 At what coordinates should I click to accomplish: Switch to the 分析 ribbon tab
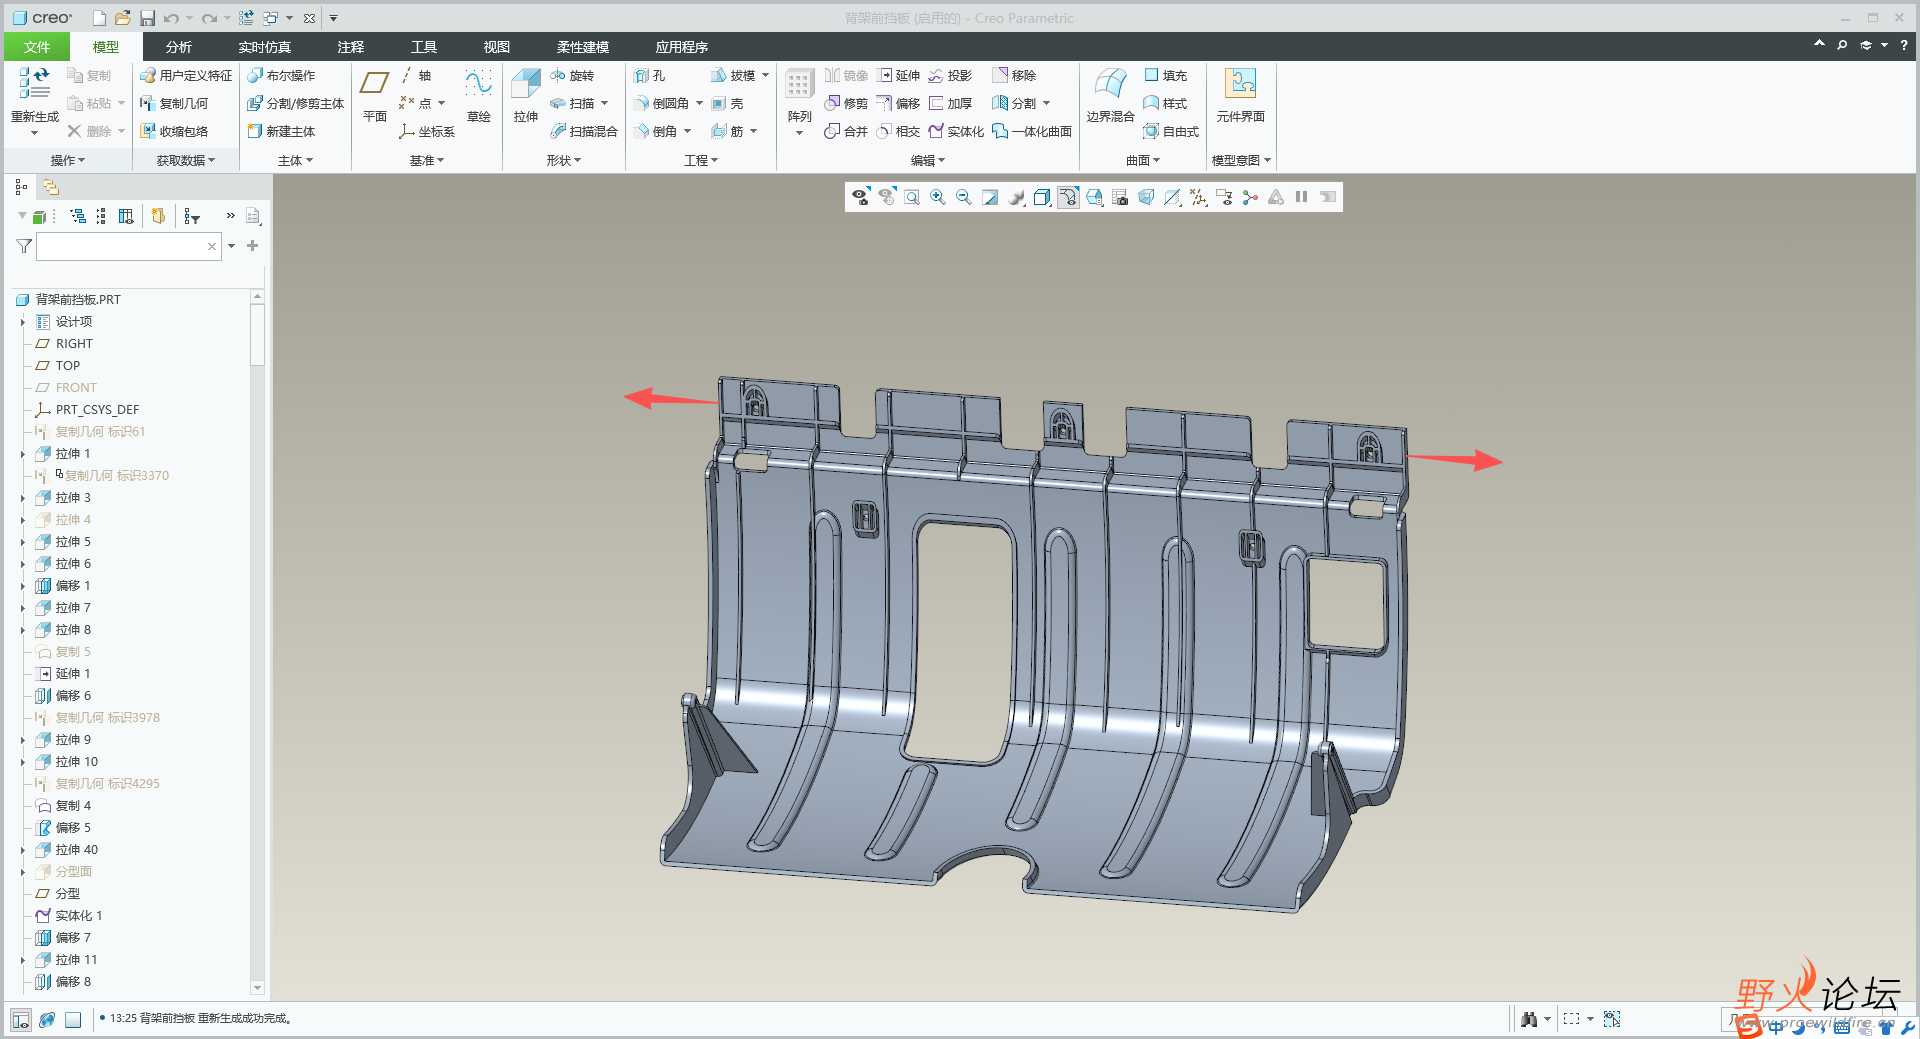point(179,47)
